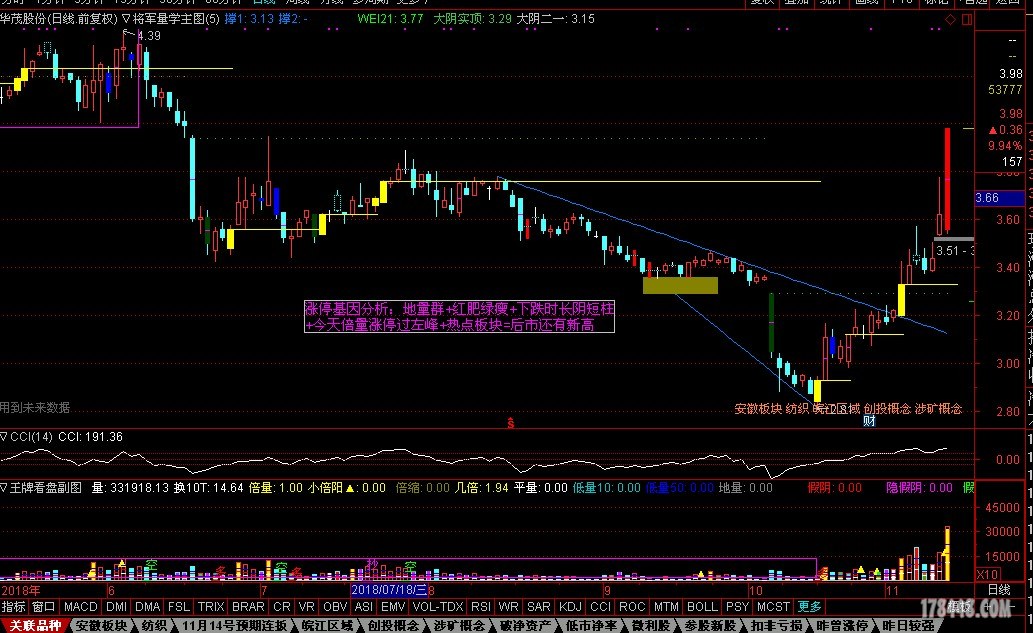
Task: Click the blue 3.66 price marker on the axis
Action: (x=999, y=198)
